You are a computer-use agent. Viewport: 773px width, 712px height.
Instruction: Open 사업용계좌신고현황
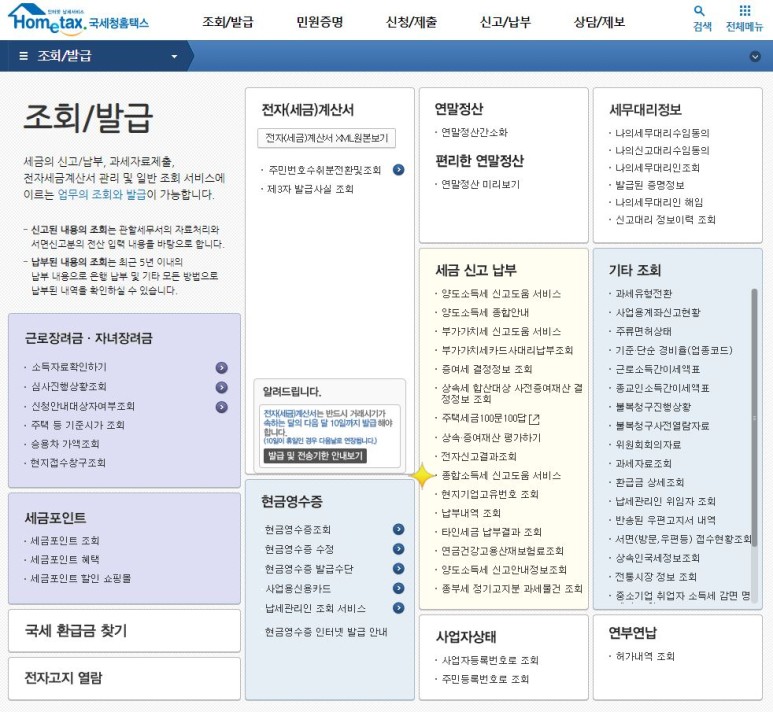point(658,313)
